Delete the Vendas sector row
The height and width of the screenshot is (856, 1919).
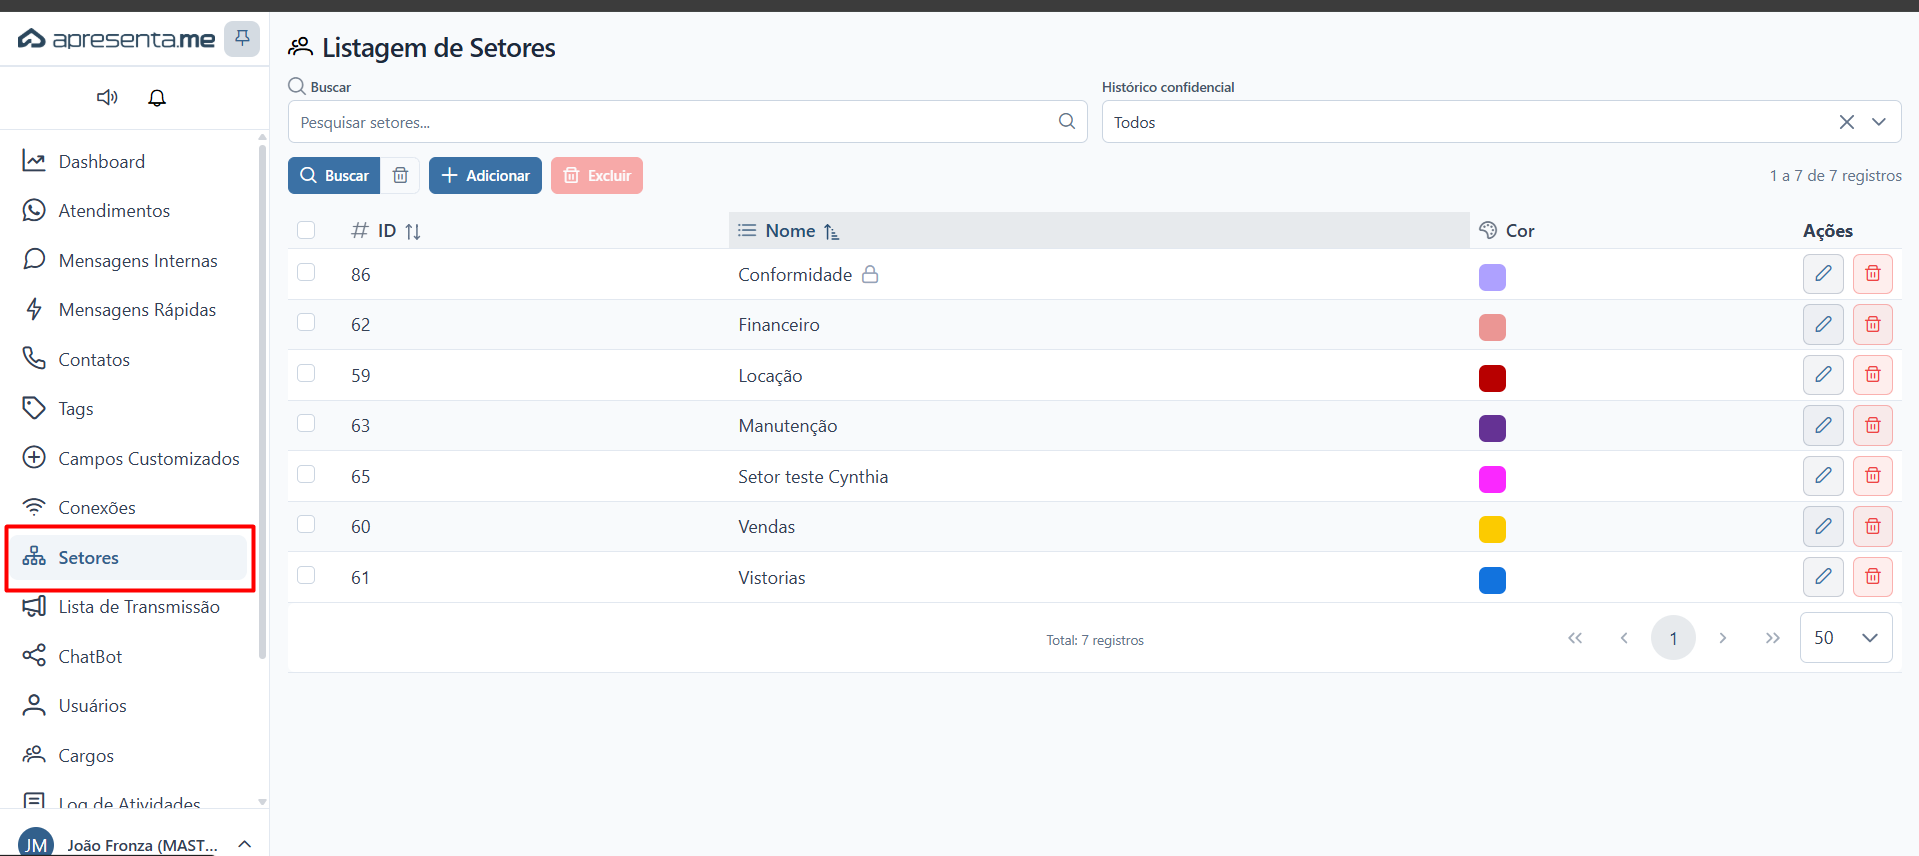(x=1873, y=526)
